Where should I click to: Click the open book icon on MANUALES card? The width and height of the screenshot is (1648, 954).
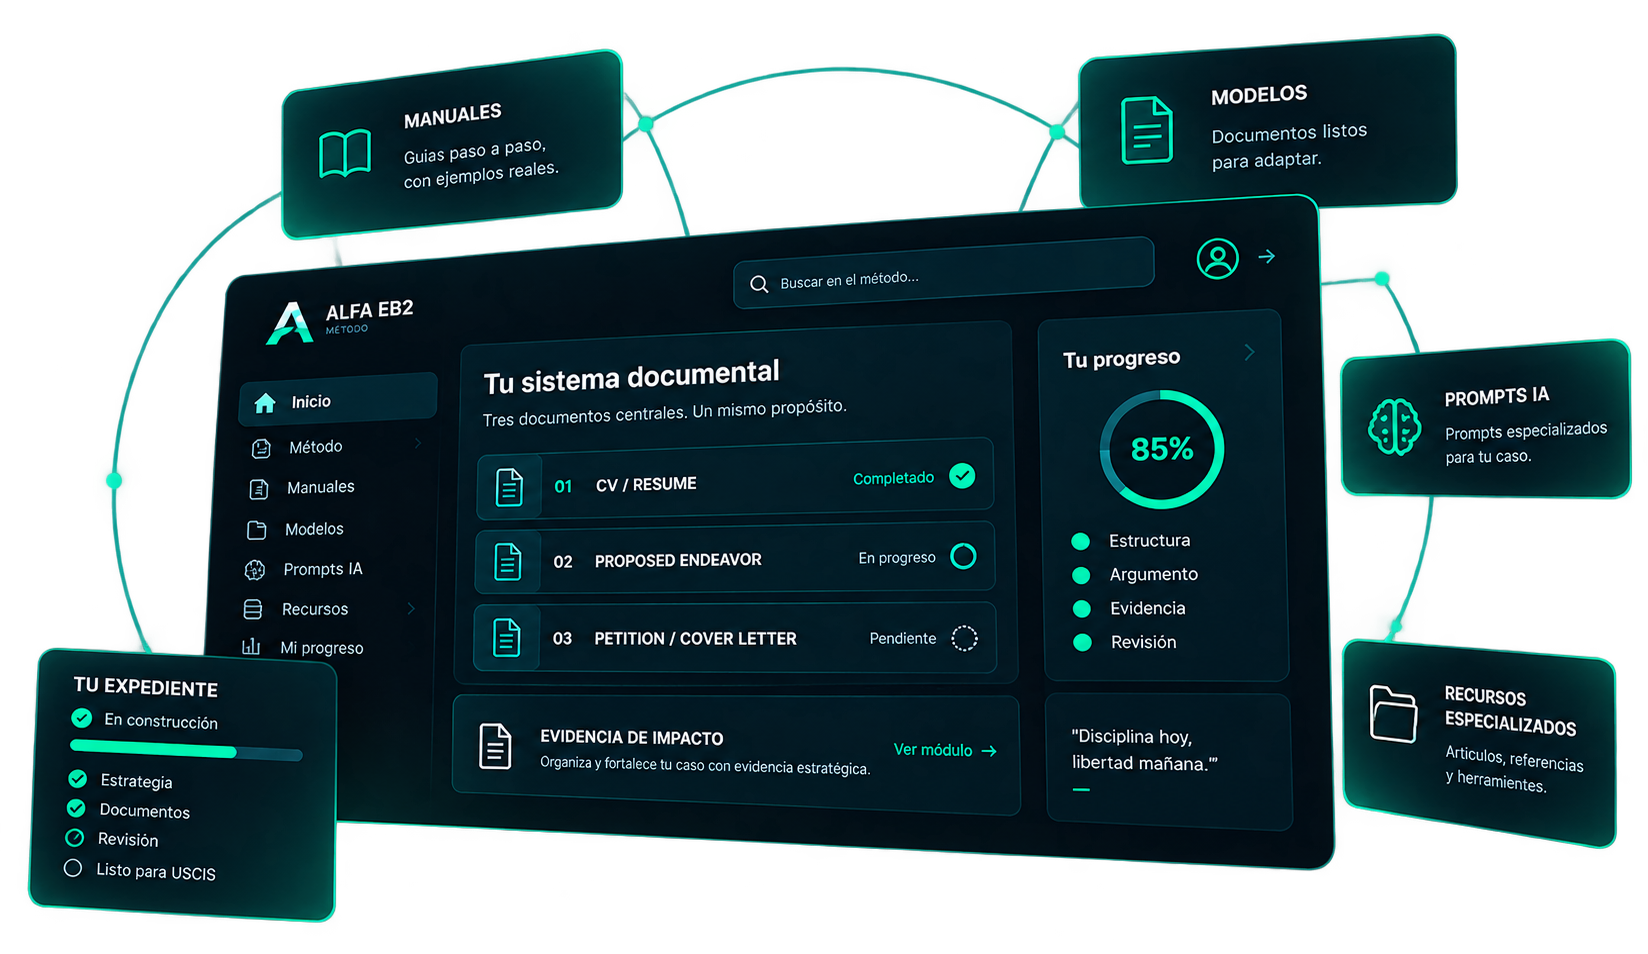coord(345,154)
